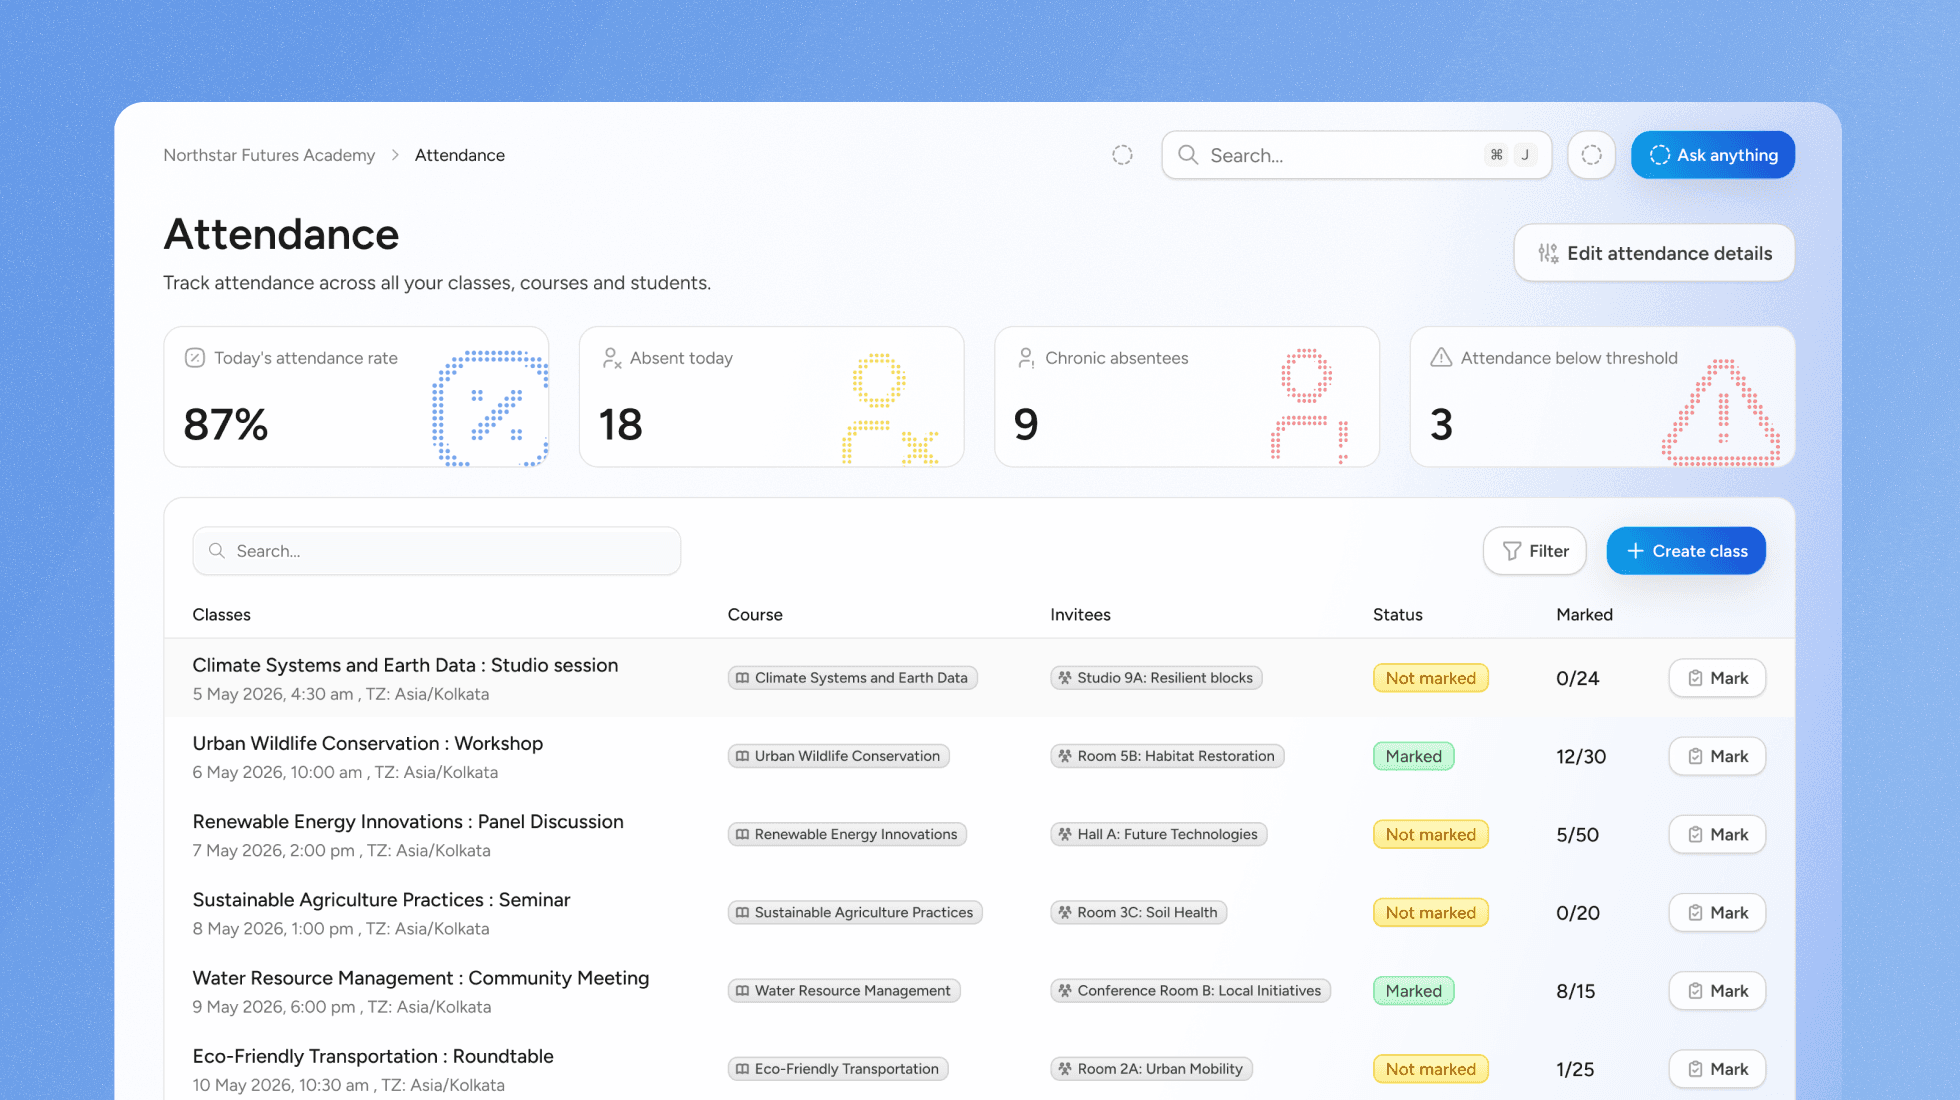1960x1100 pixels.
Task: Click the 87% attendance rate value
Action: 226,424
